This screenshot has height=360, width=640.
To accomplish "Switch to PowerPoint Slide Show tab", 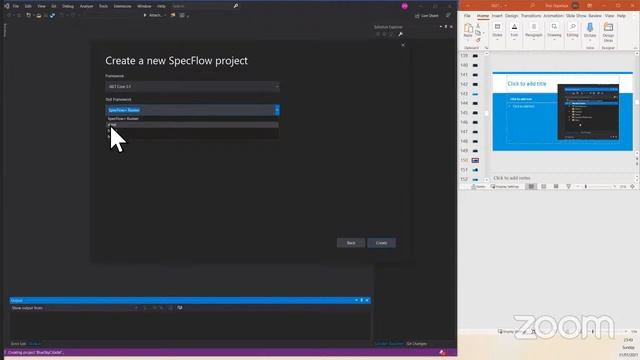I will [x=576, y=16].
